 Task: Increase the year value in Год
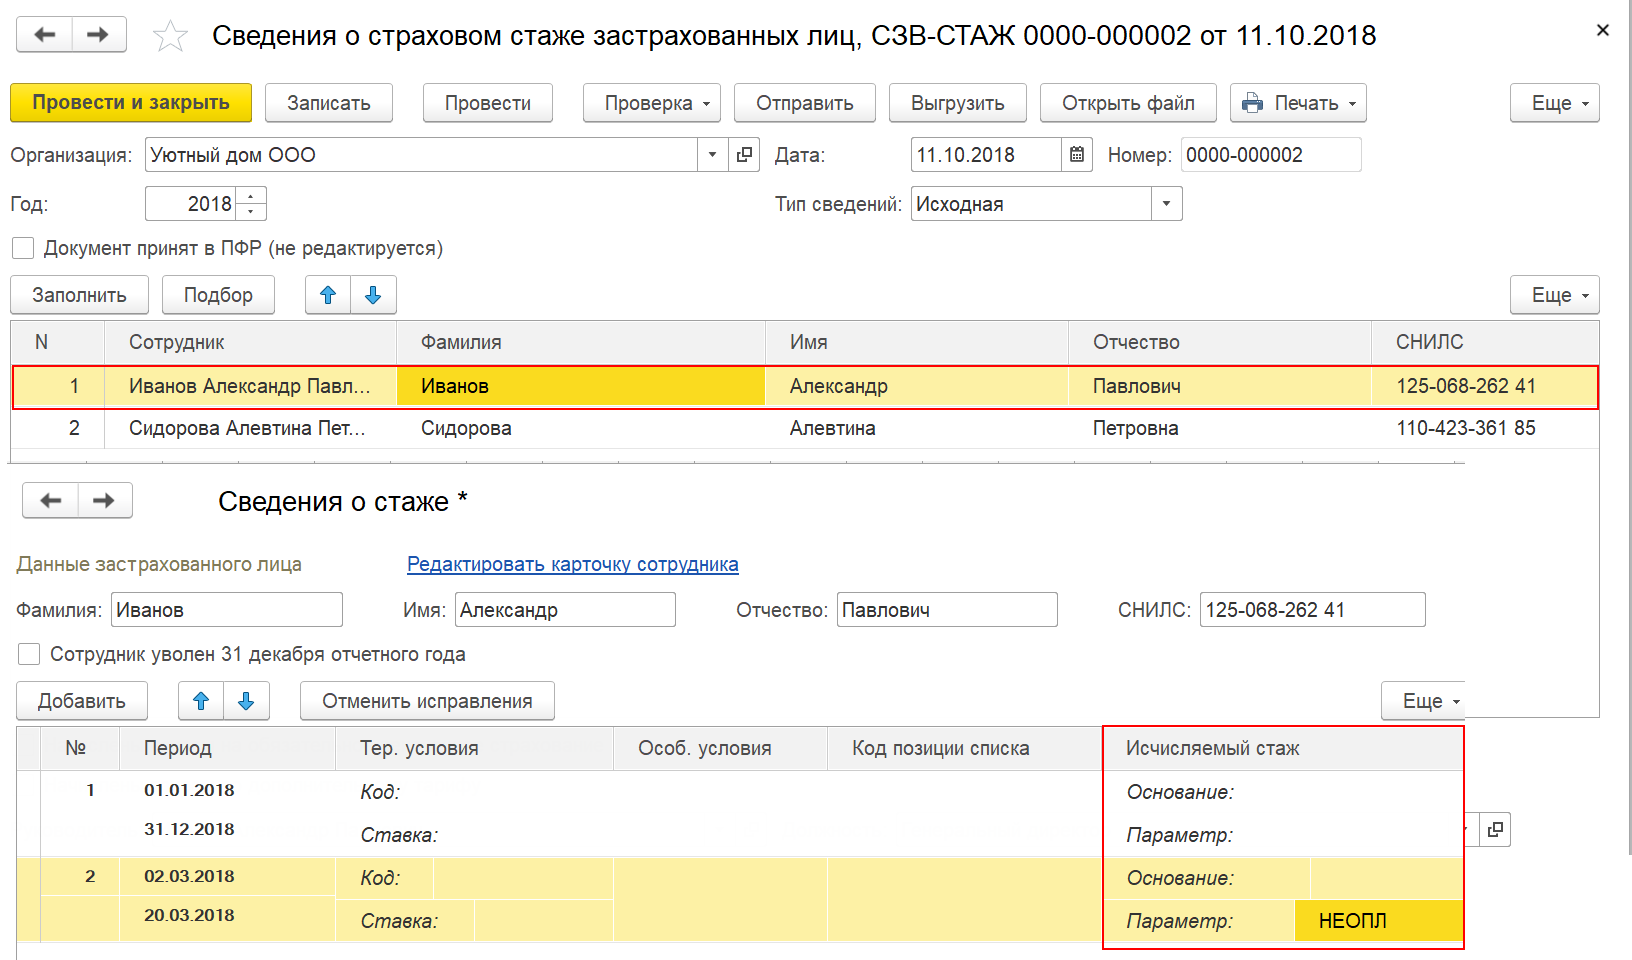[x=251, y=196]
